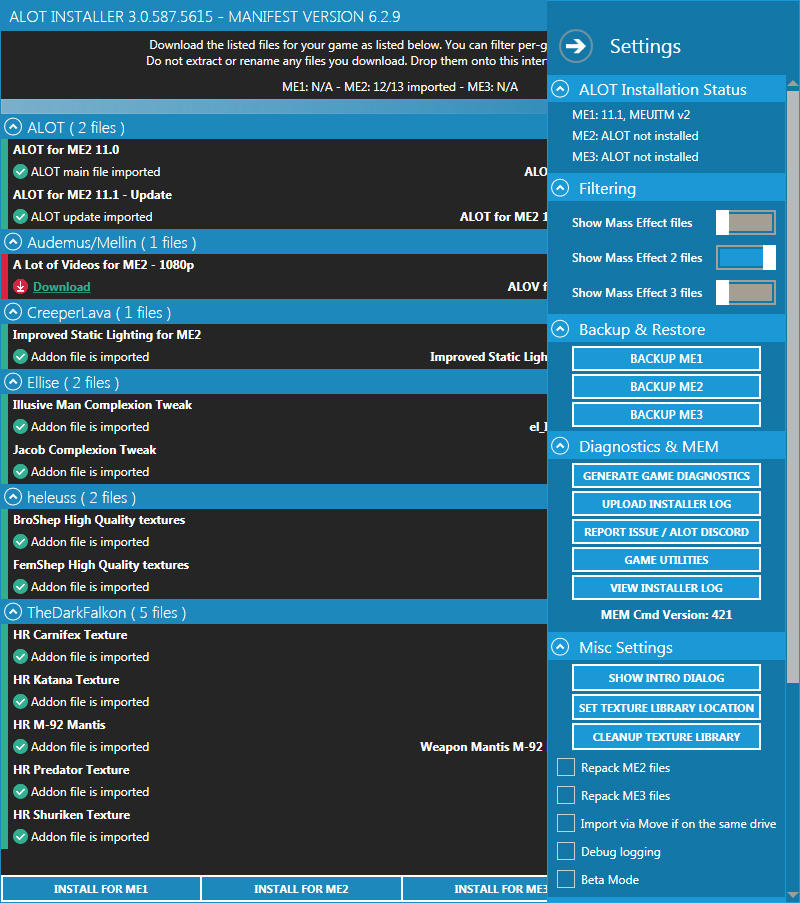Click the ME2: 12/13 imported status line
The width and height of the screenshot is (800, 903).
tap(400, 87)
